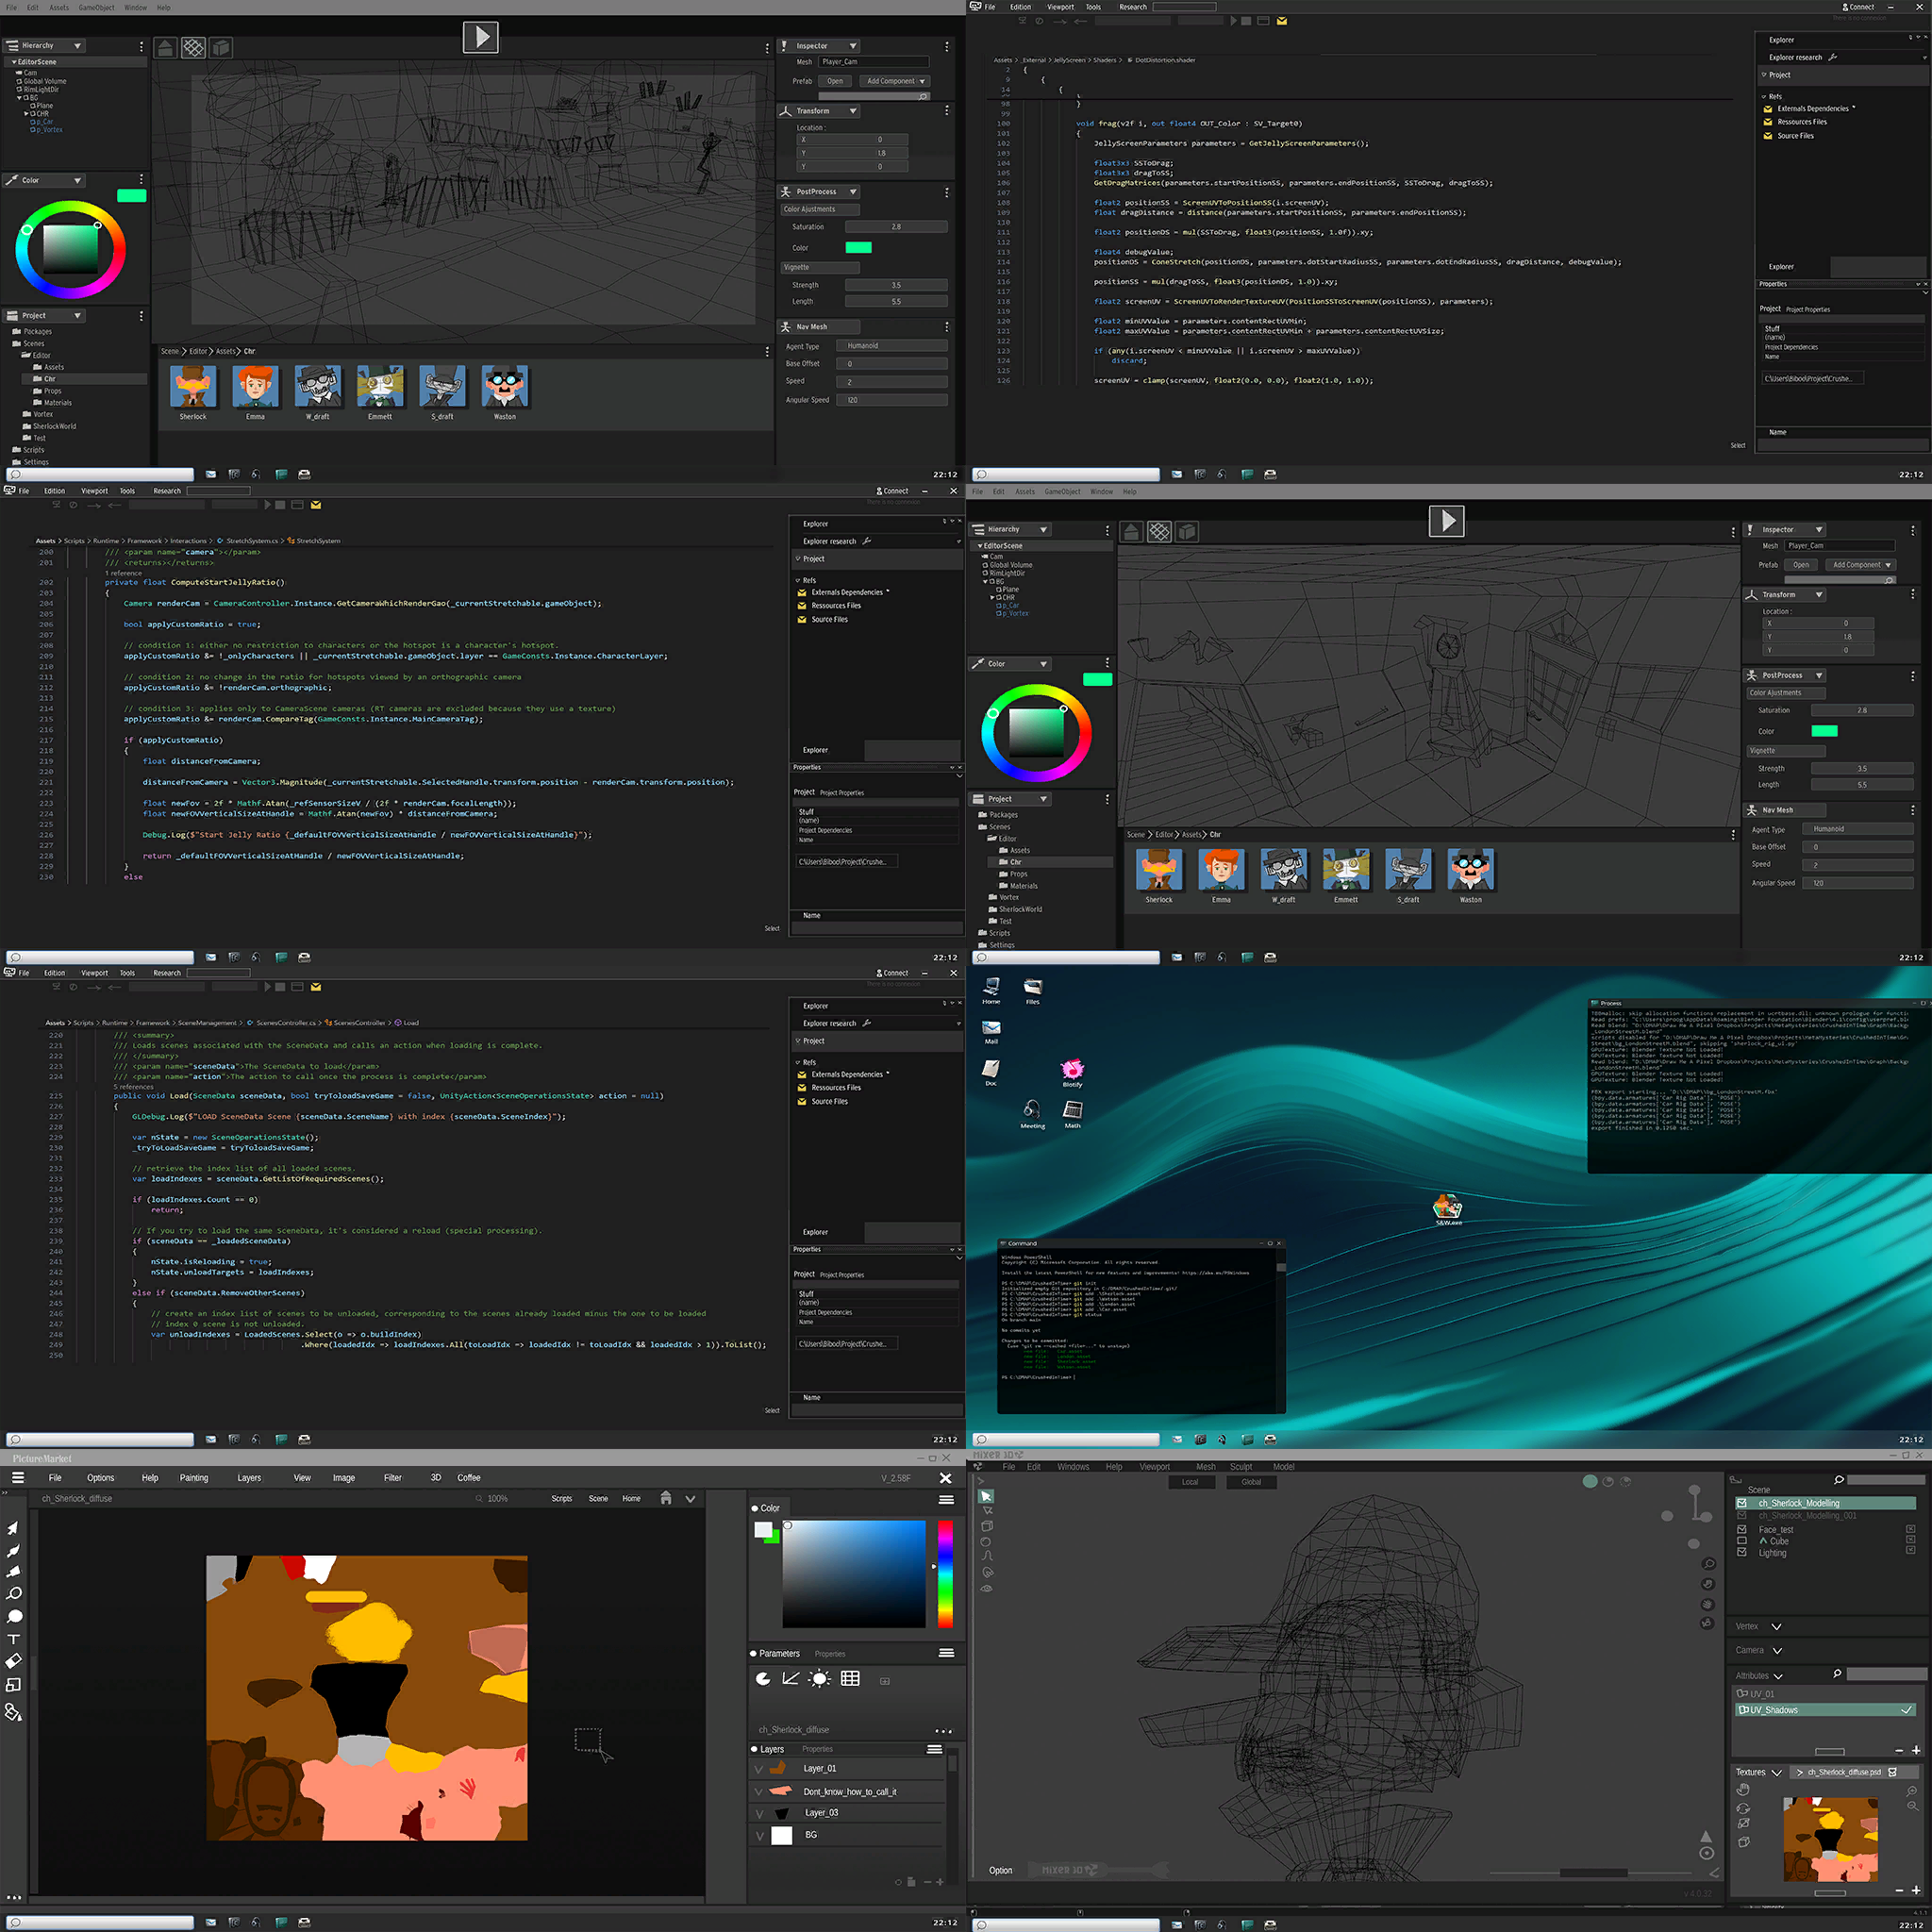Click the texture thumbnail in Mixer 3D Textures
This screenshot has height=1932, width=1932.
coord(1830,1840)
